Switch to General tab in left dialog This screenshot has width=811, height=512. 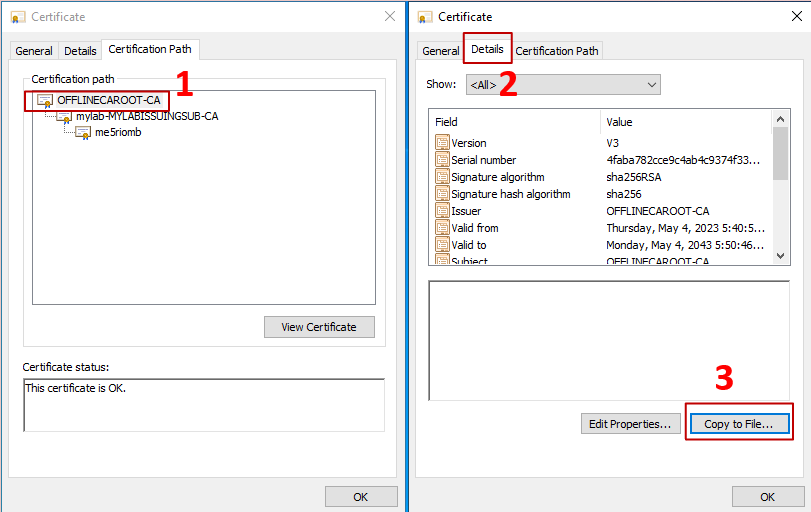[x=34, y=51]
